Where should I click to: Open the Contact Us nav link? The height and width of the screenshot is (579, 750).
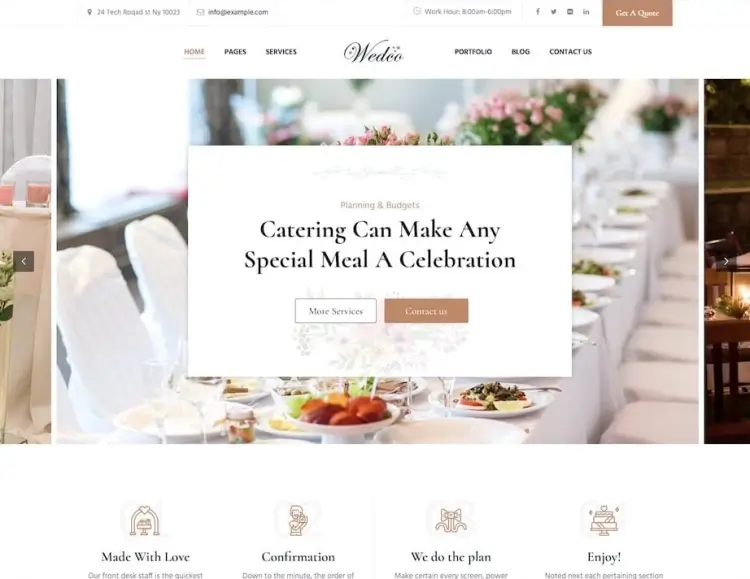coord(571,52)
